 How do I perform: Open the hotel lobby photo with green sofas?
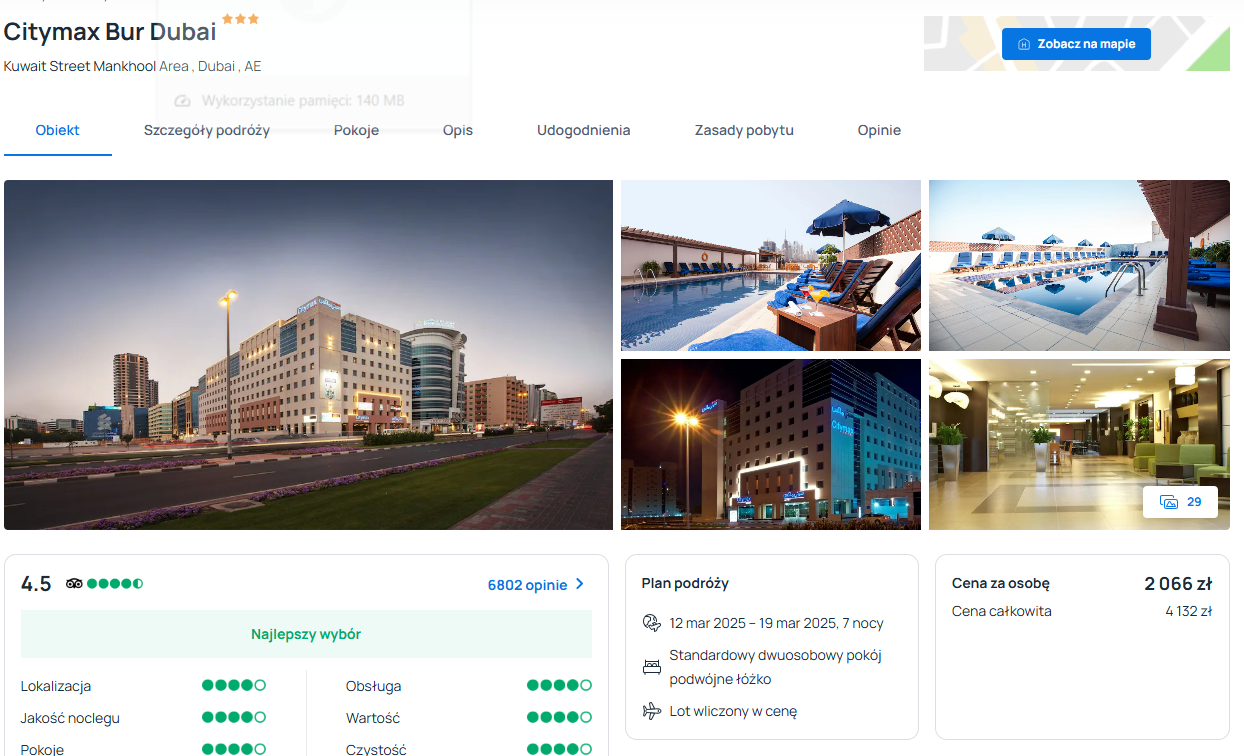point(1079,444)
